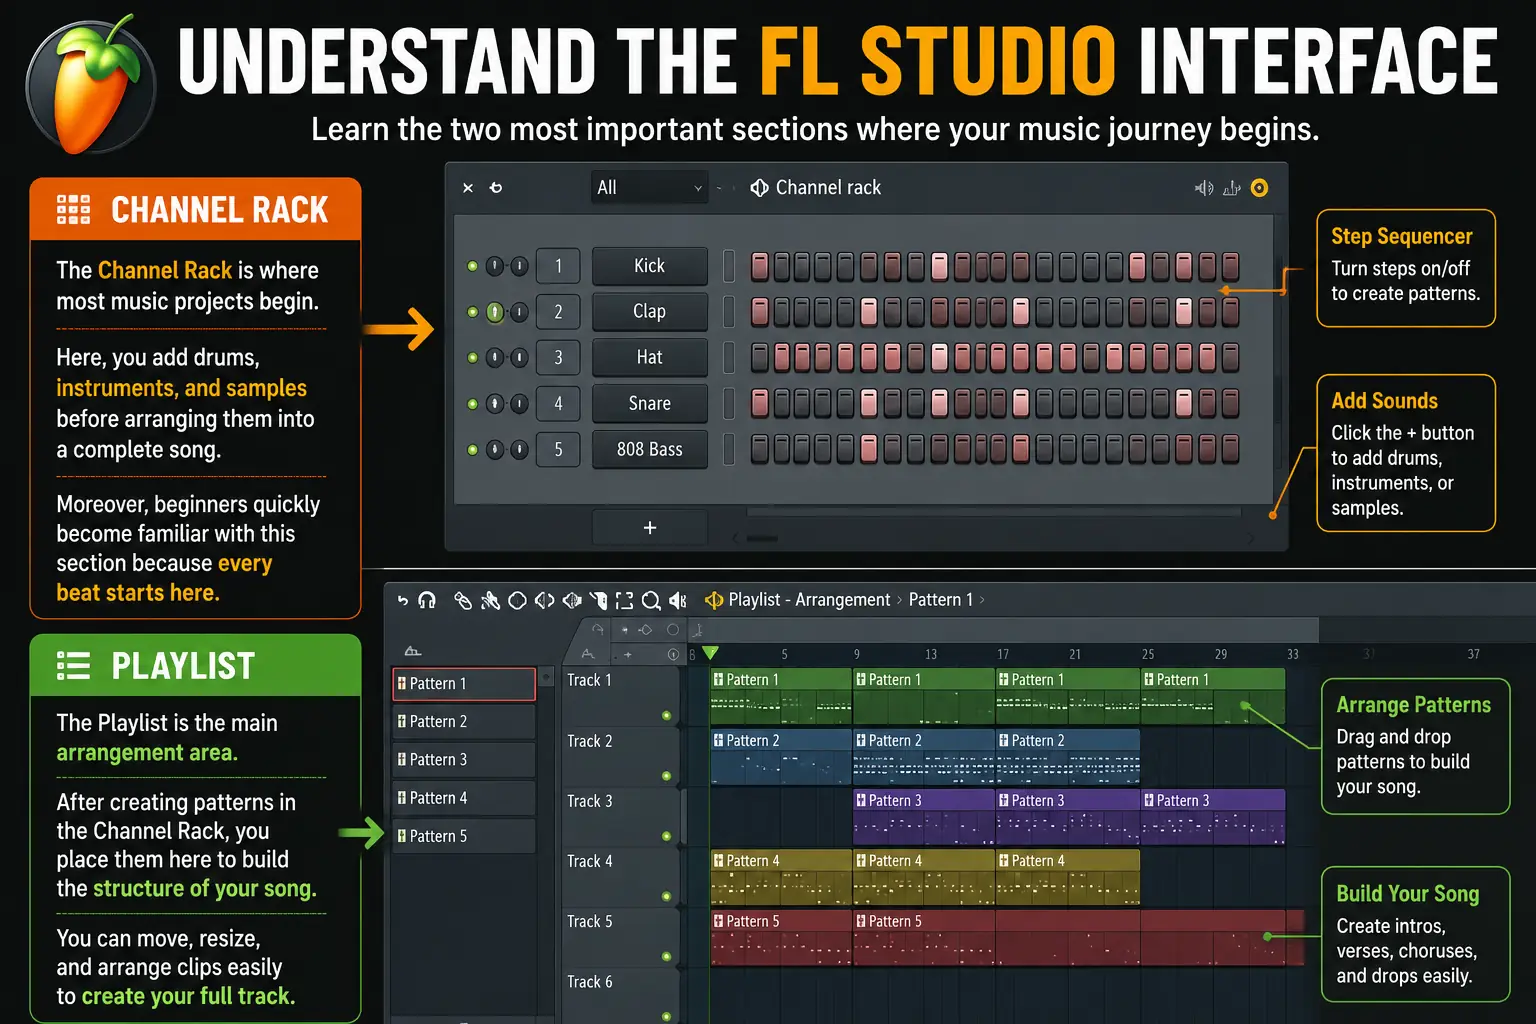Open the 'All' channel filter dropdown

click(650, 188)
